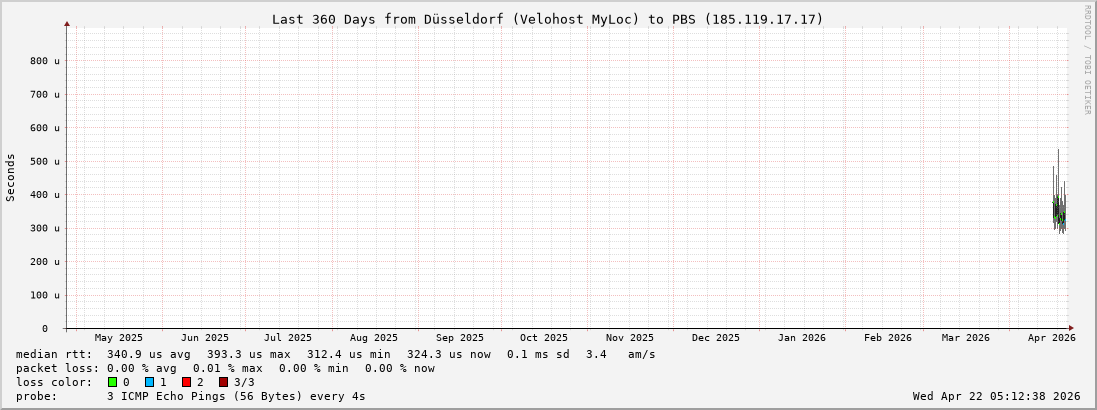
Task: Select the May 2025 x-axis label
Action: click(118, 338)
